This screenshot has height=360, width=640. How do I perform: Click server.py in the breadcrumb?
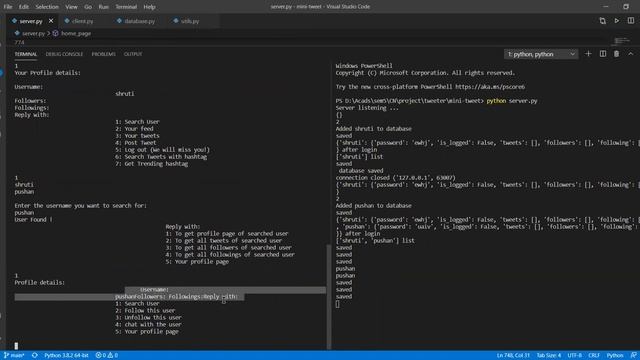click(x=33, y=33)
